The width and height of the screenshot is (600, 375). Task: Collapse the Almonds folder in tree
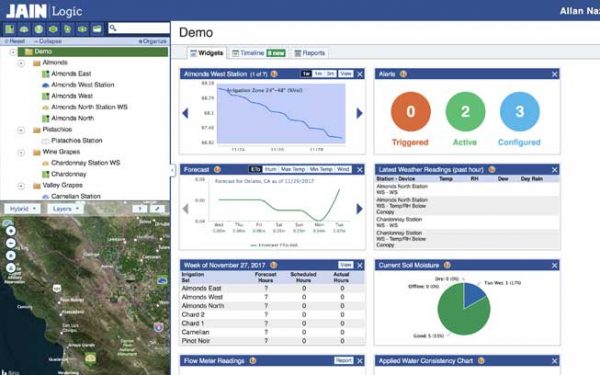pos(21,63)
